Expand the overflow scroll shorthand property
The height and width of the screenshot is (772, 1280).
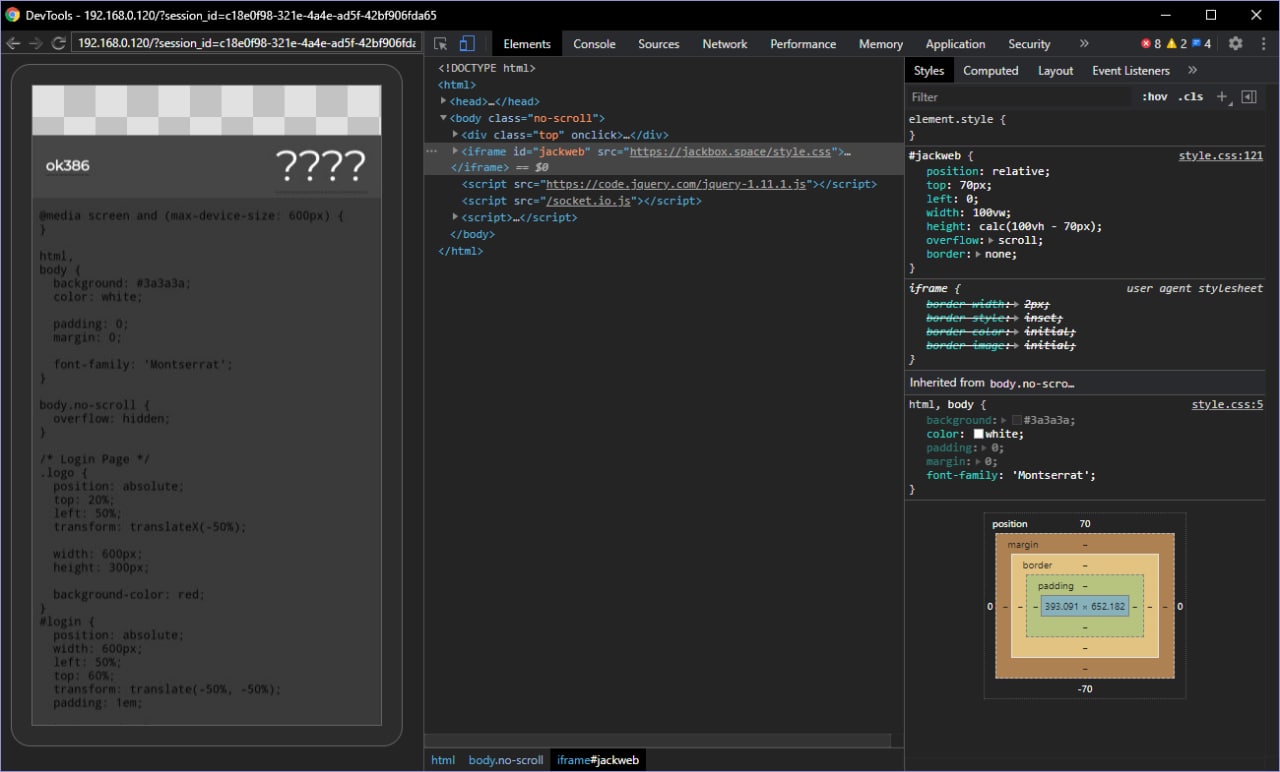pos(991,240)
